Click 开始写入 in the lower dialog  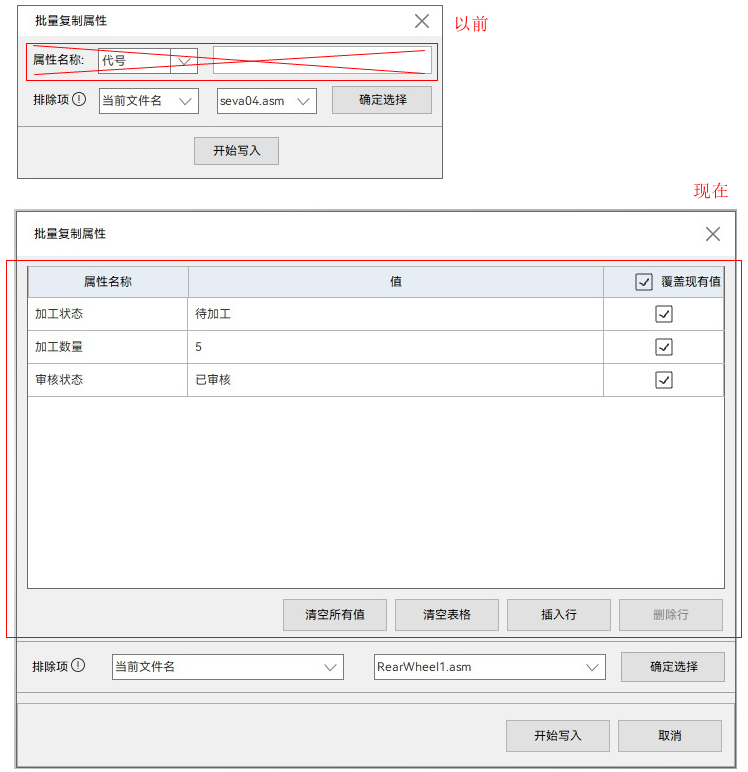tap(557, 735)
